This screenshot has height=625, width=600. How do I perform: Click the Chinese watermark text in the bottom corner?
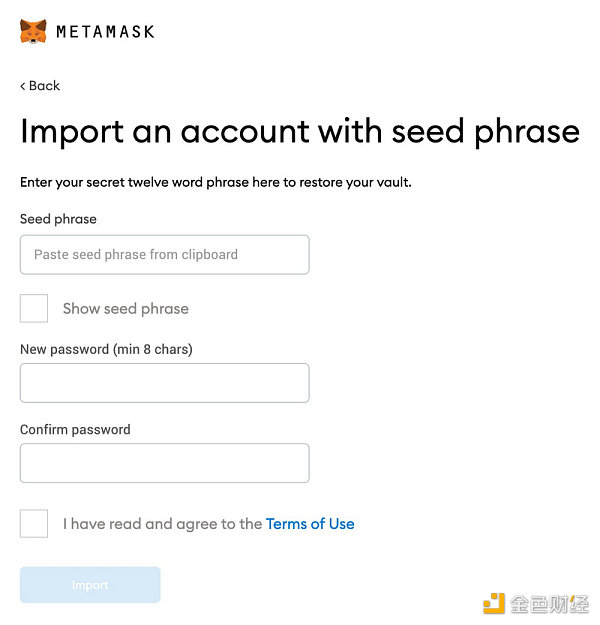click(x=549, y=604)
